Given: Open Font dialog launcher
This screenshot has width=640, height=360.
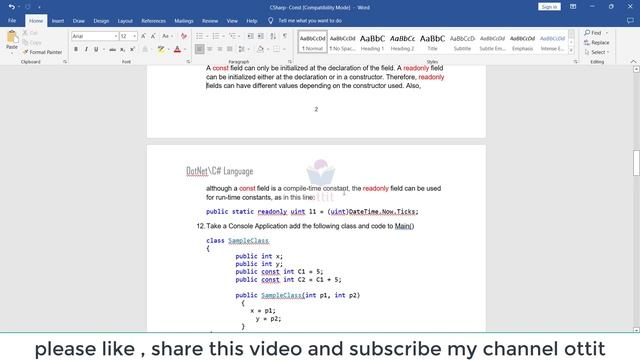Looking at the screenshot, I should (x=188, y=62).
